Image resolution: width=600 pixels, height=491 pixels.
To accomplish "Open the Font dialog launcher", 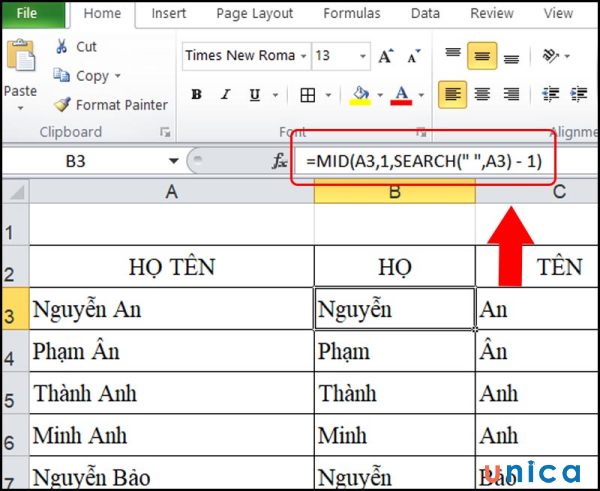I will (421, 132).
